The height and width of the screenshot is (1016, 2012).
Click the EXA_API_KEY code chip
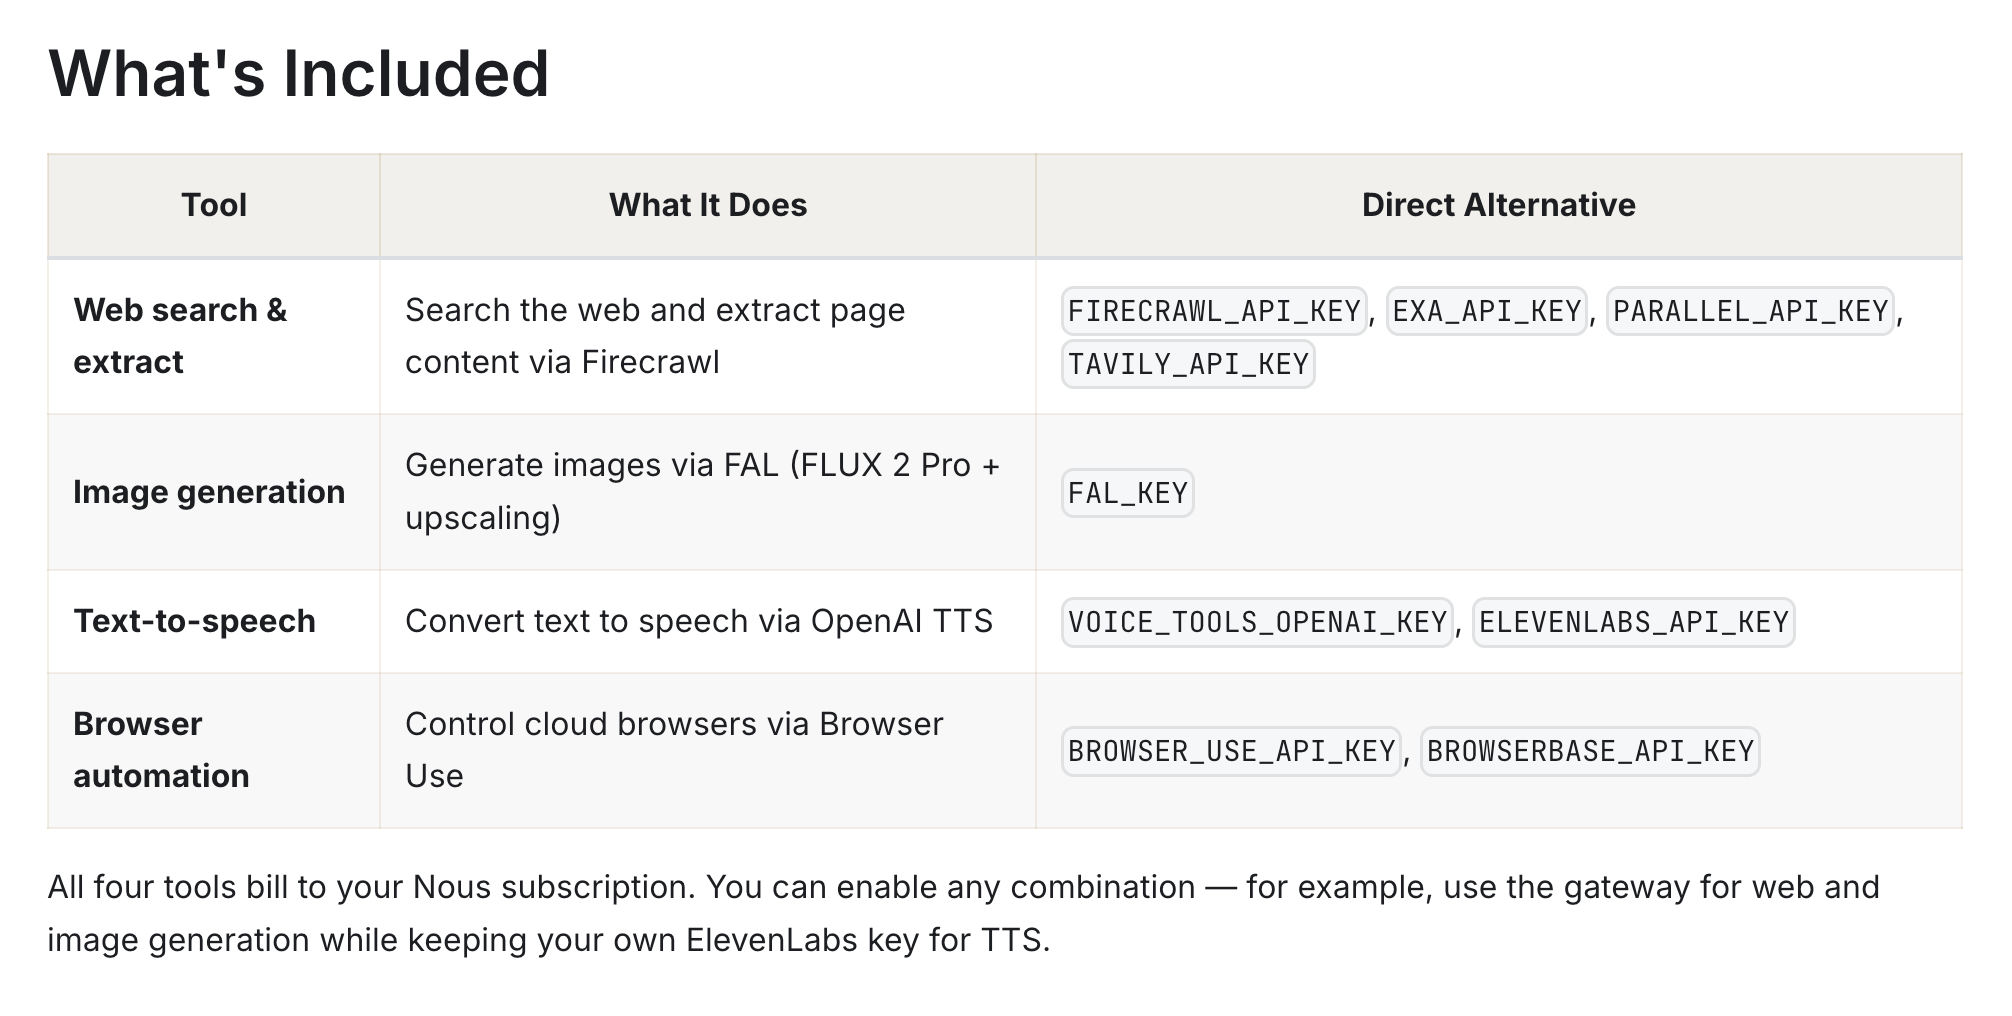(1486, 311)
